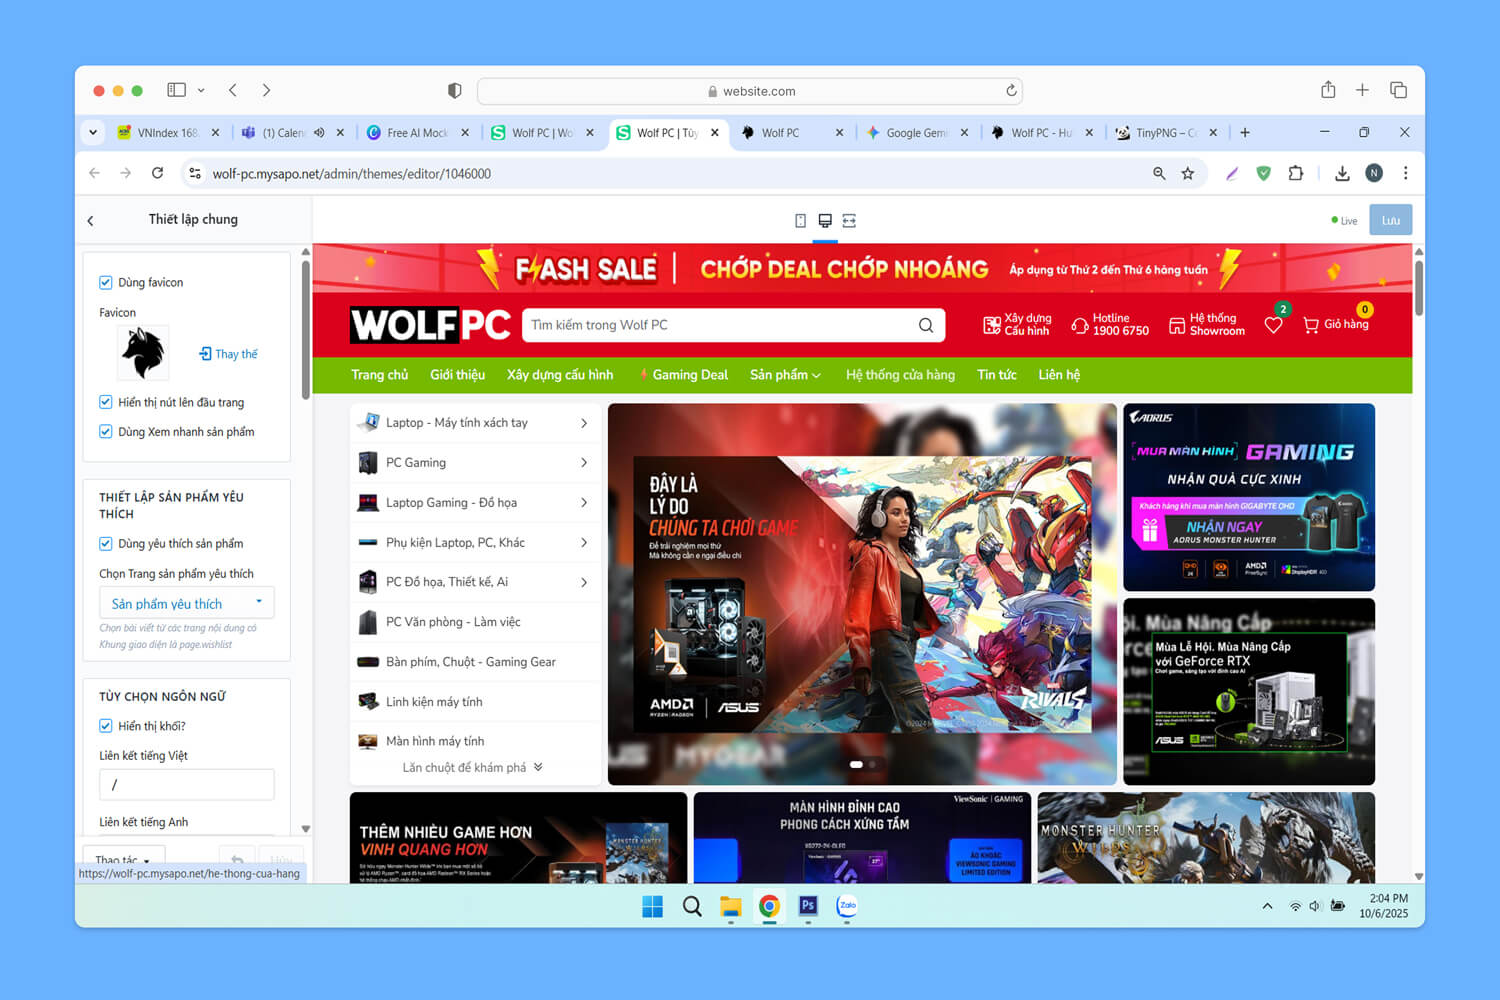Open Chrome three-dot menu
This screenshot has height=1000, width=1500.
(x=1405, y=173)
